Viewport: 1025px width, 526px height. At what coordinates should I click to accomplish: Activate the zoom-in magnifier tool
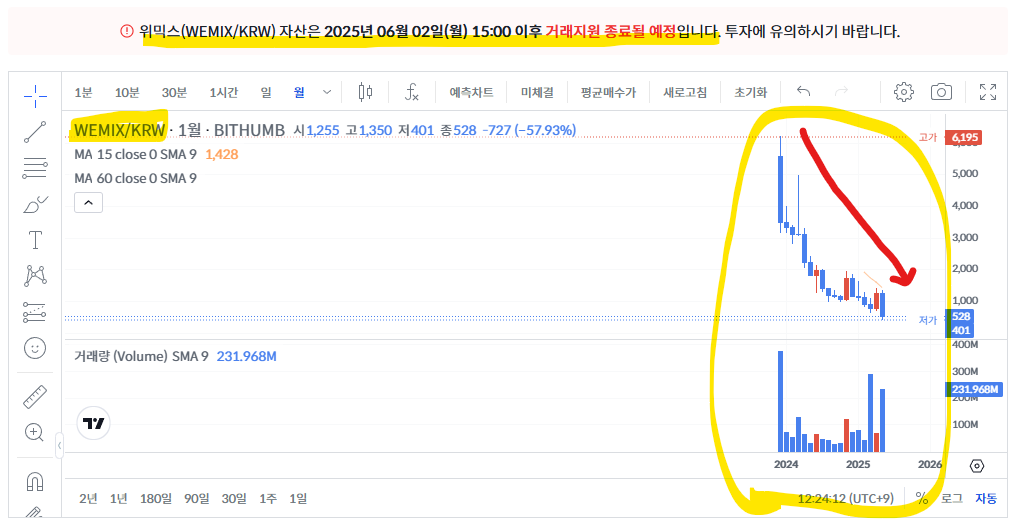click(34, 432)
